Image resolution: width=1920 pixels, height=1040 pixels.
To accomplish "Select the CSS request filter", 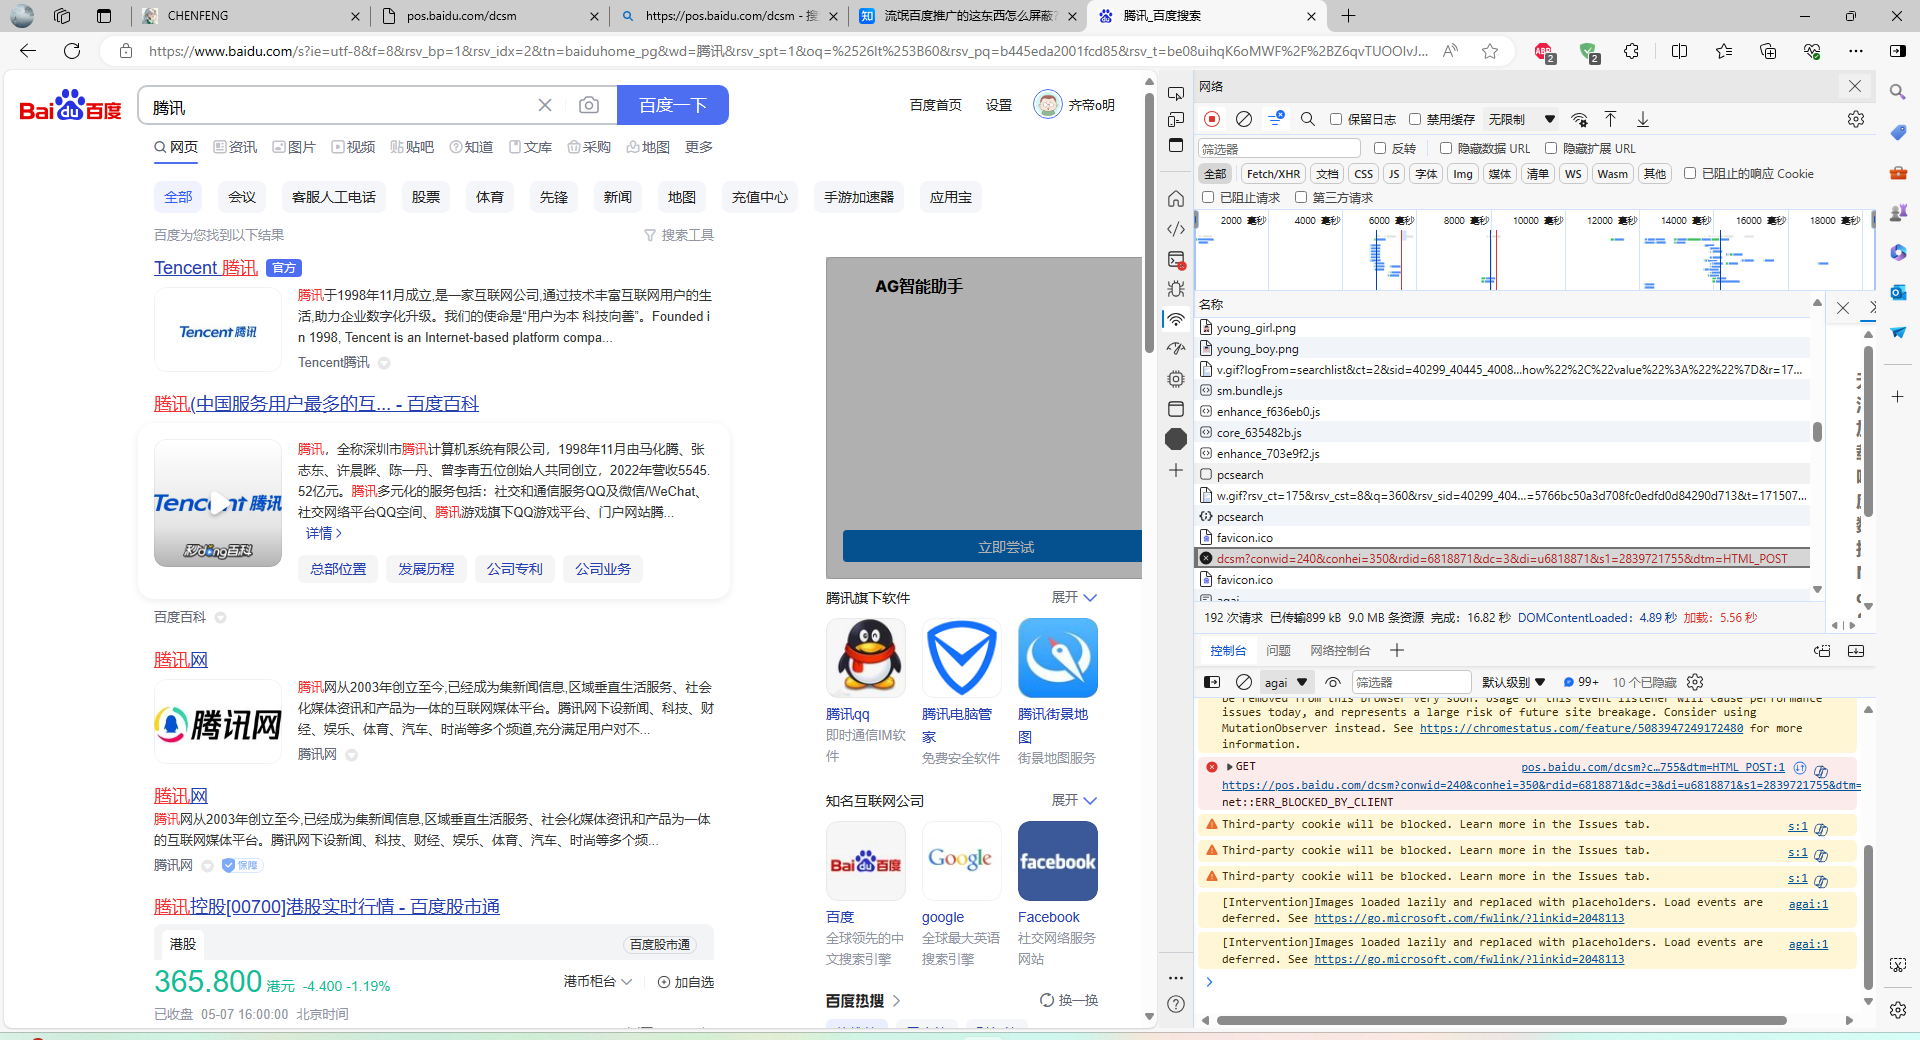I will [1364, 173].
